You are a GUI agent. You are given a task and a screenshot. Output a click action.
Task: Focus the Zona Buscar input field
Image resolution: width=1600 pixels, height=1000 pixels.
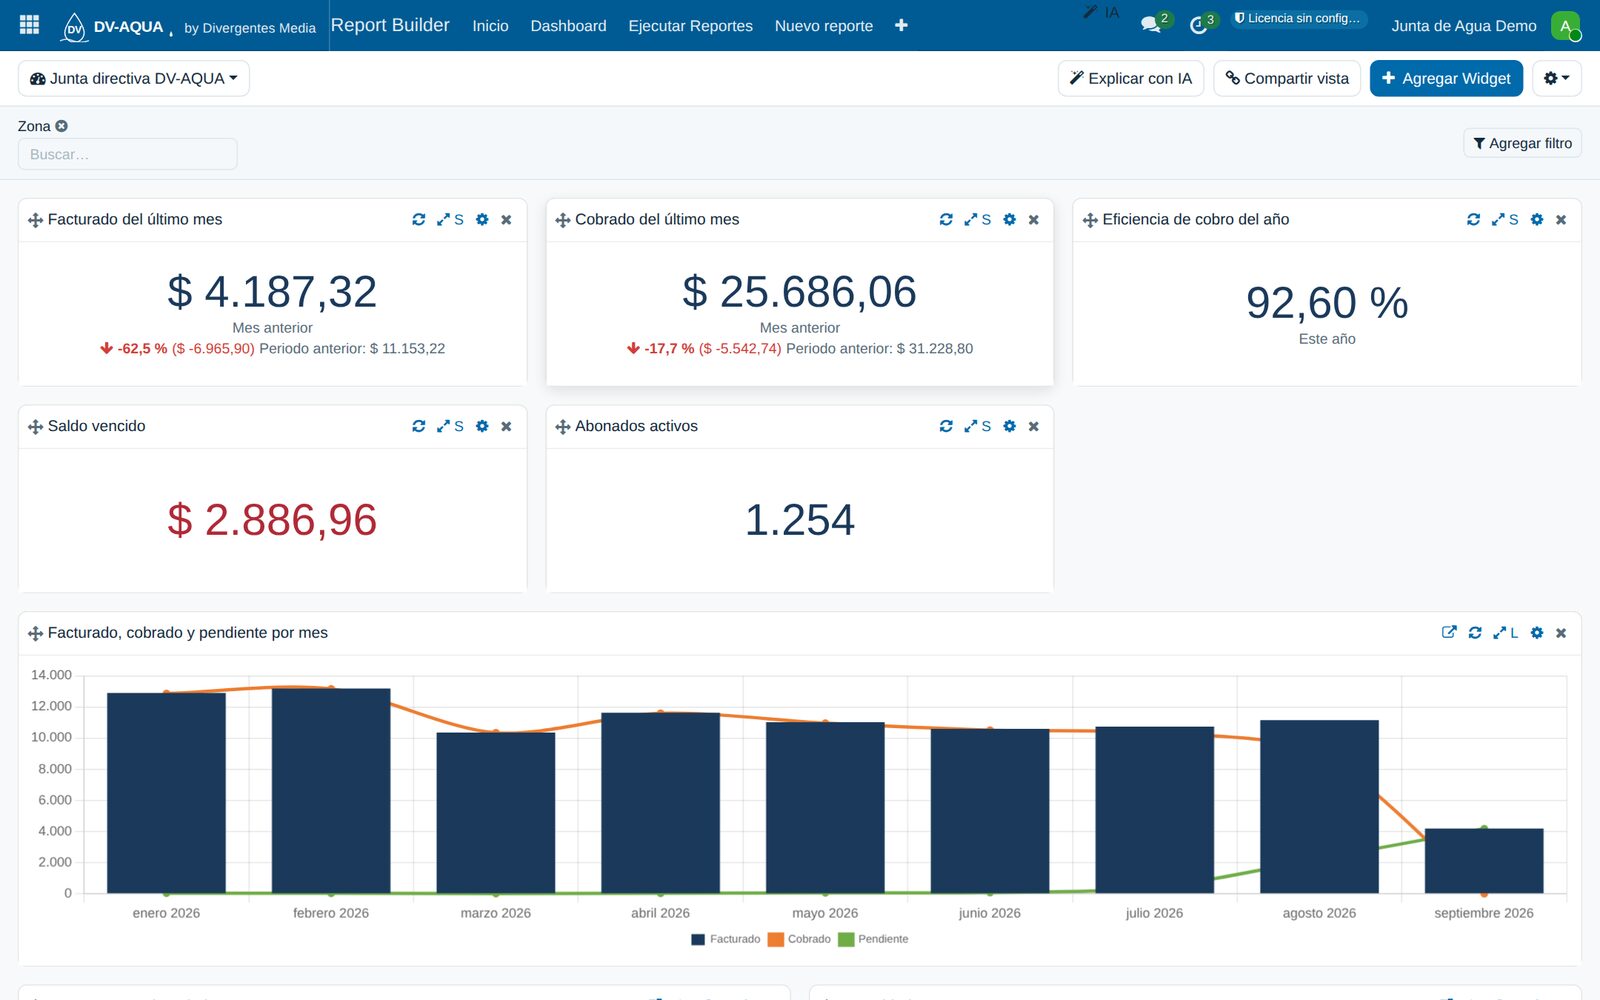[x=128, y=154]
